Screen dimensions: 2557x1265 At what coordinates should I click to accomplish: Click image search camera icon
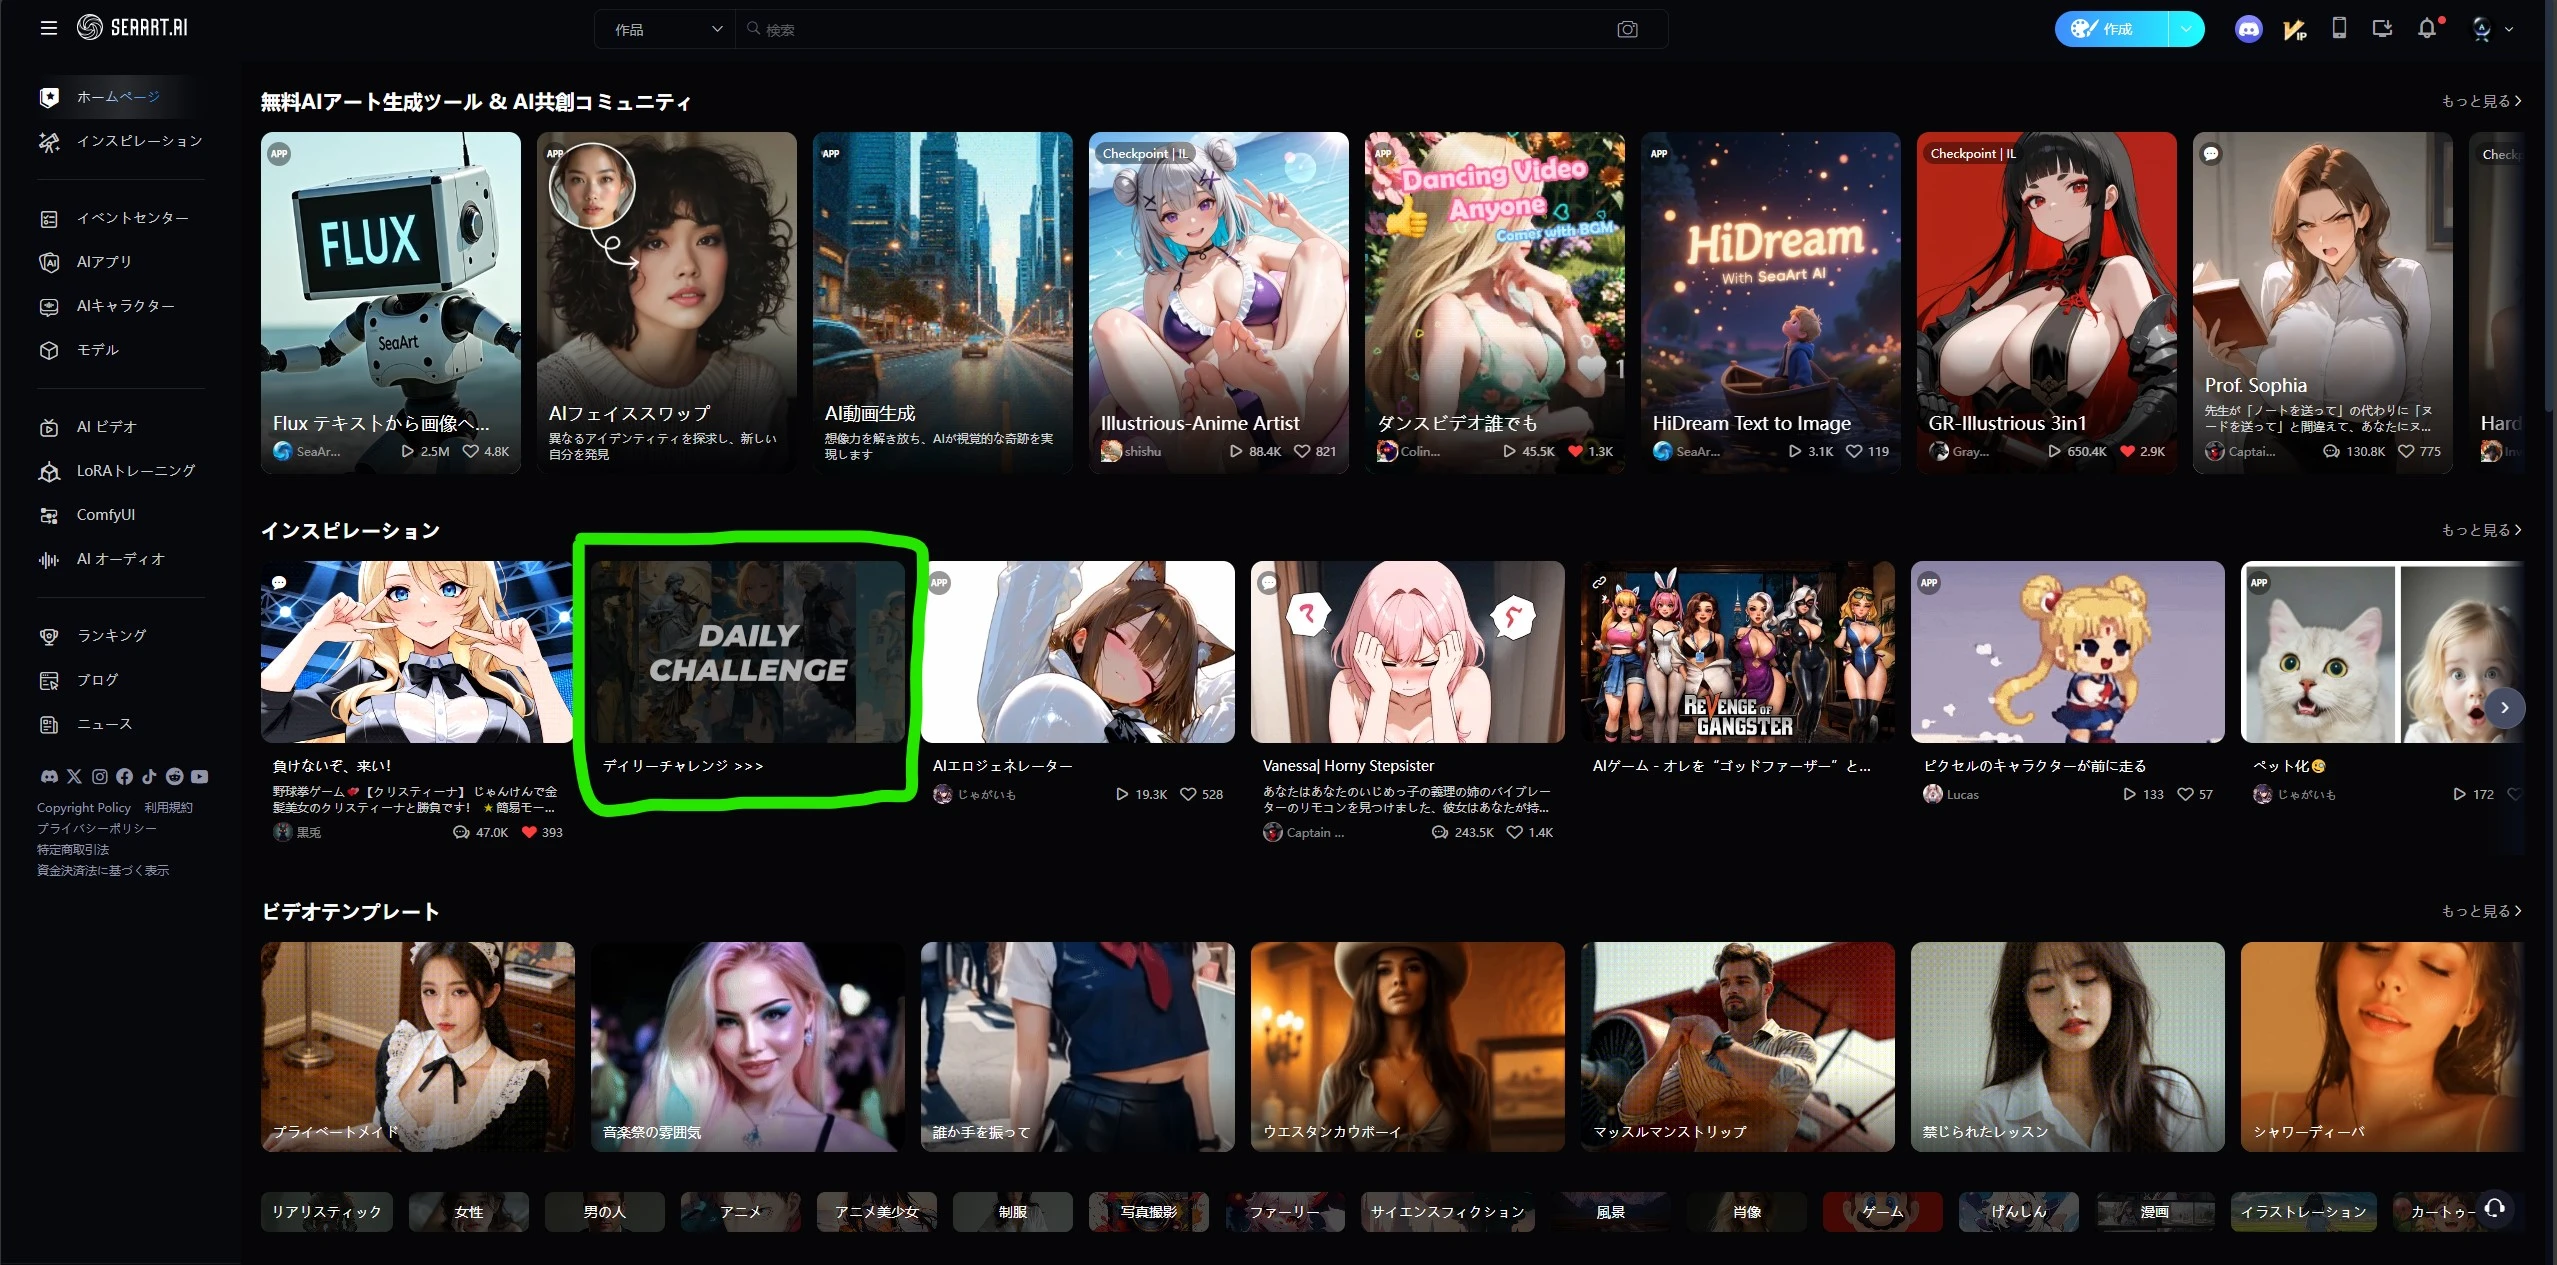pos(1627,30)
